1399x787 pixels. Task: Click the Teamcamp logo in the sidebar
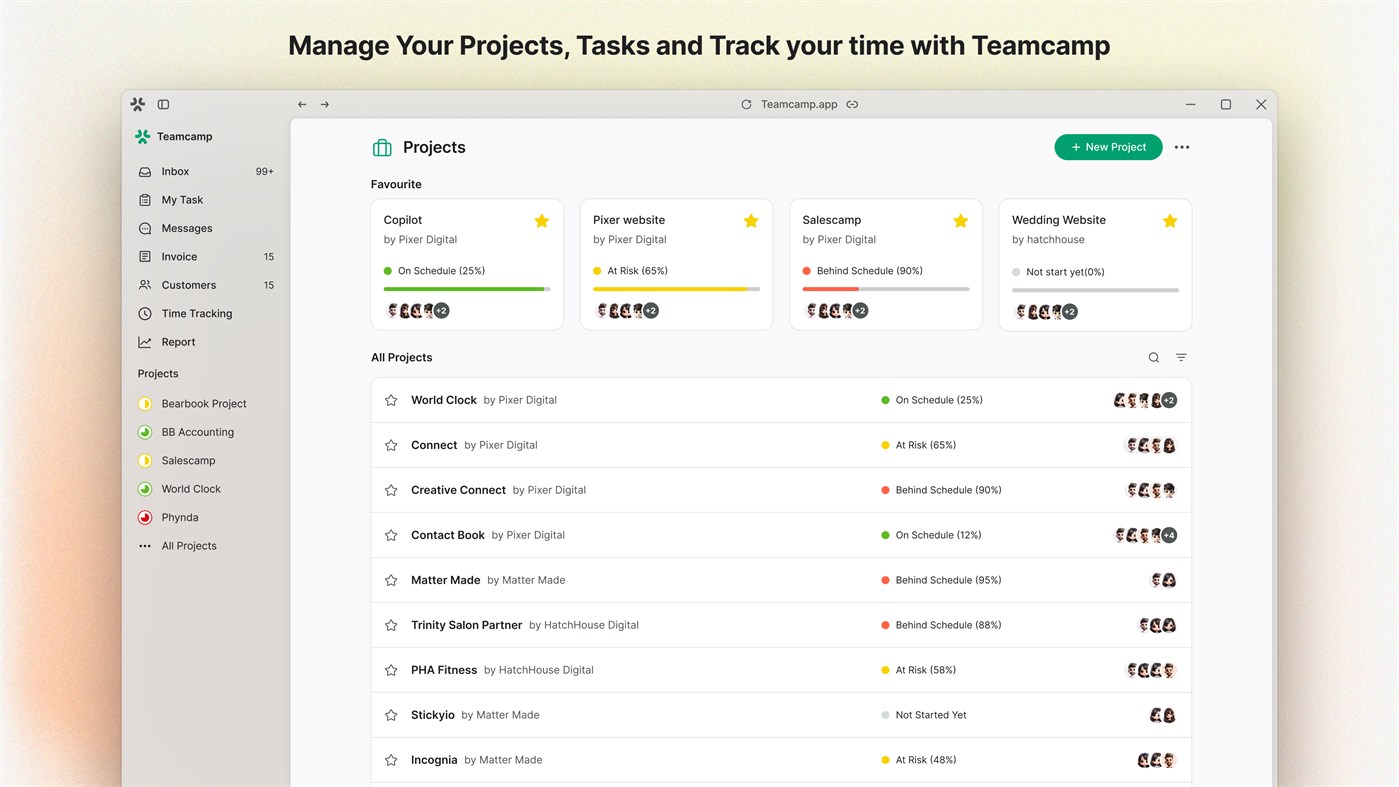tap(141, 136)
